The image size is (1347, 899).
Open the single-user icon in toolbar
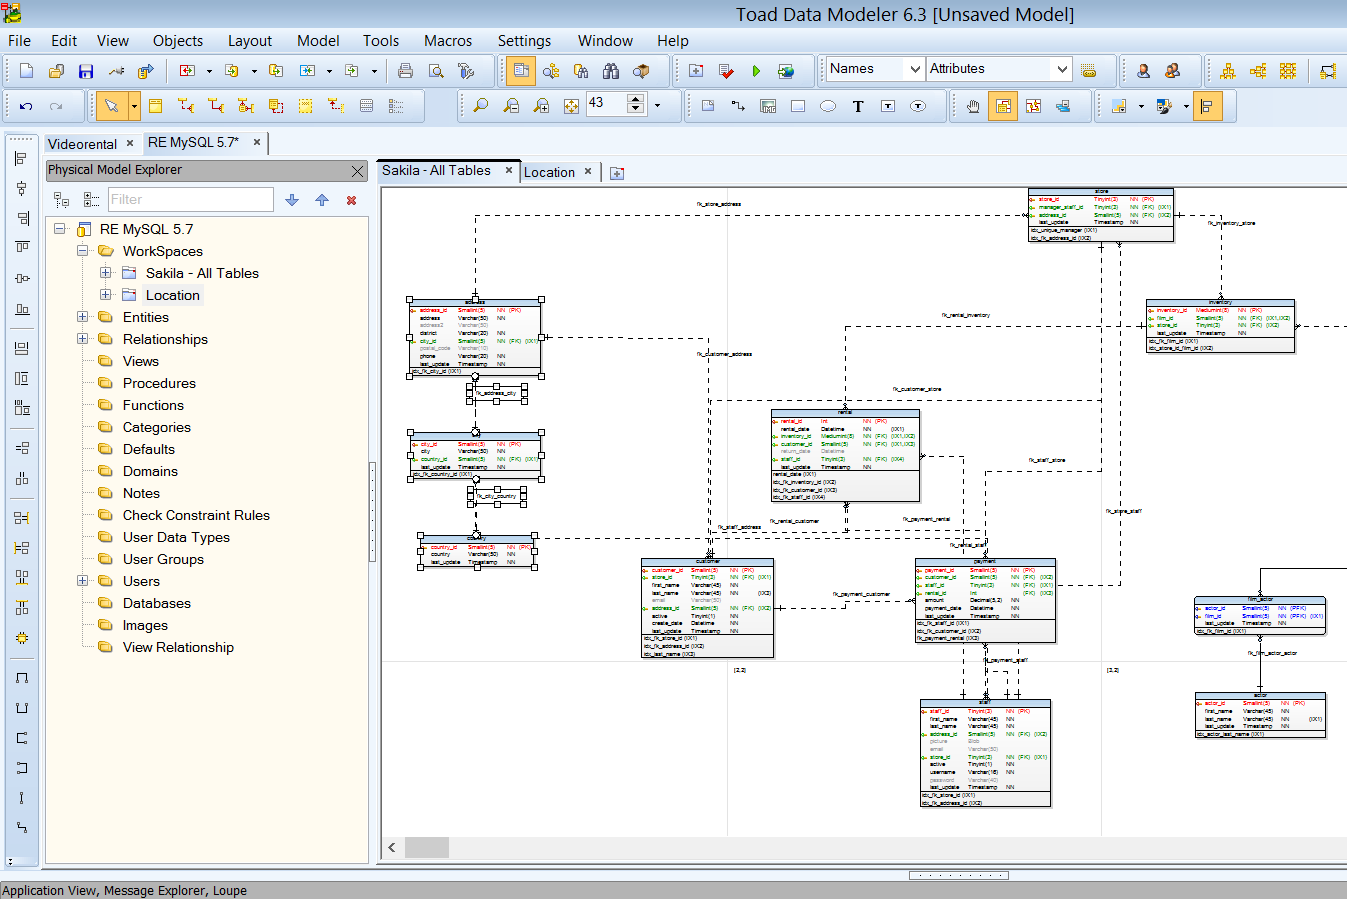pos(1143,71)
